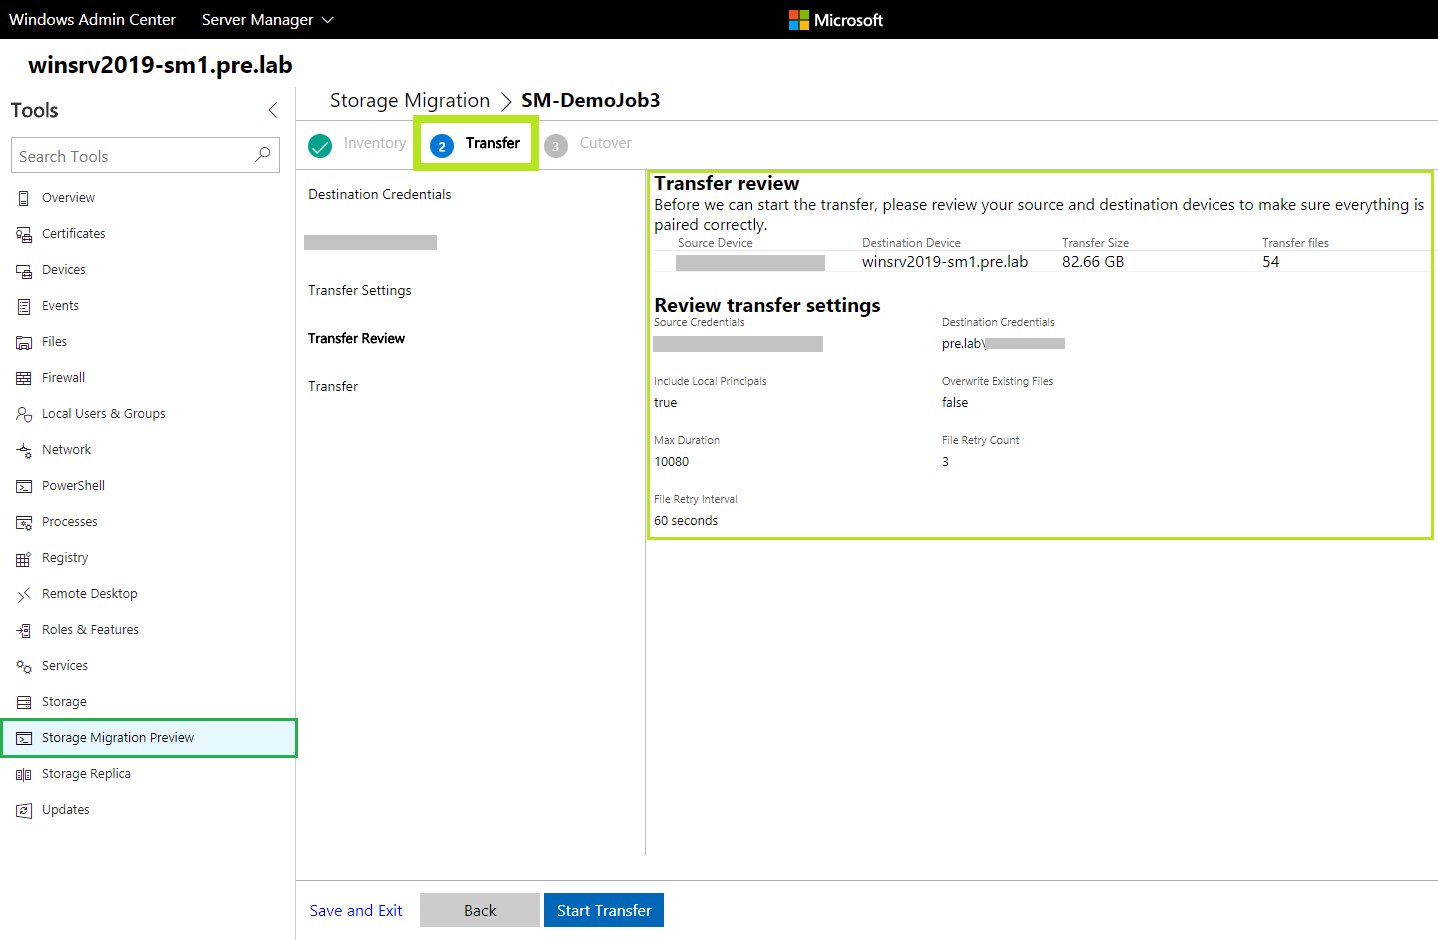Click the Start Transfer button
This screenshot has width=1438, height=940.
point(604,910)
